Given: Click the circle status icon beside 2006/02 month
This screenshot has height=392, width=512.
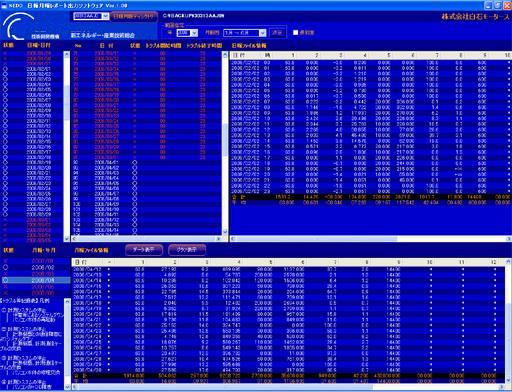Looking at the screenshot, I should (5, 267).
